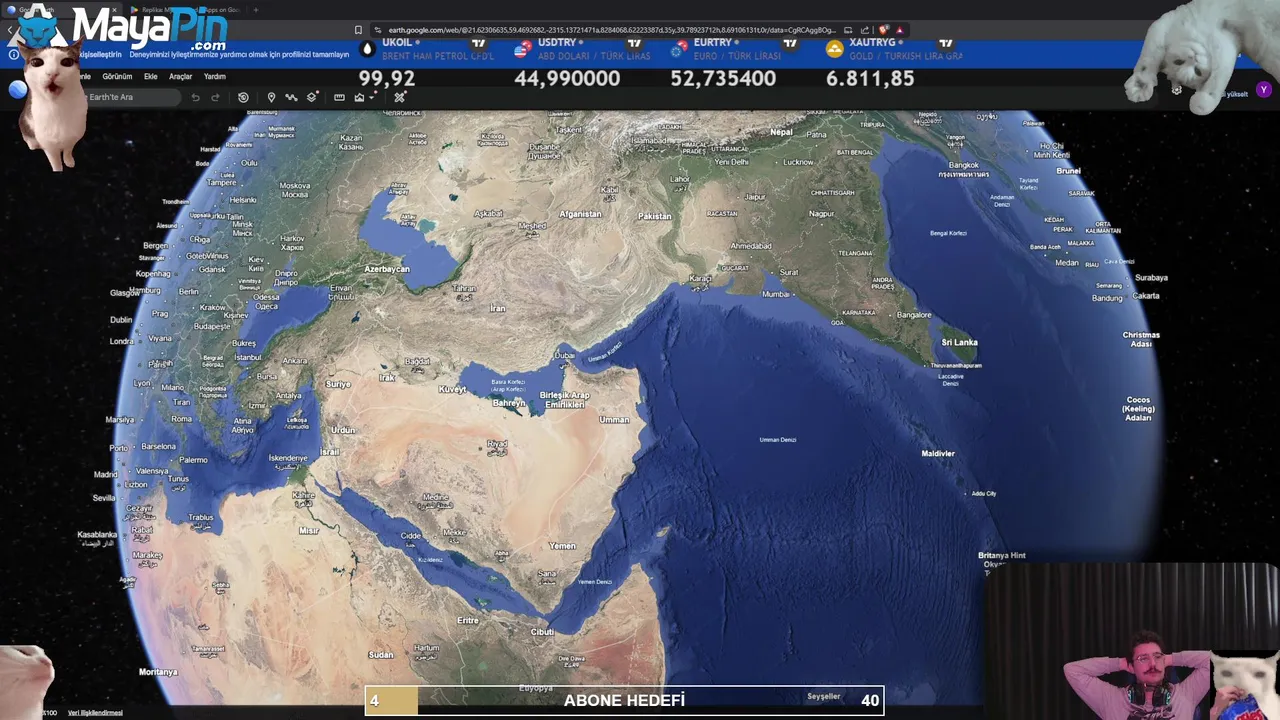Open the settings gear icon near avatar
The image size is (1280, 720).
pos(1177,90)
